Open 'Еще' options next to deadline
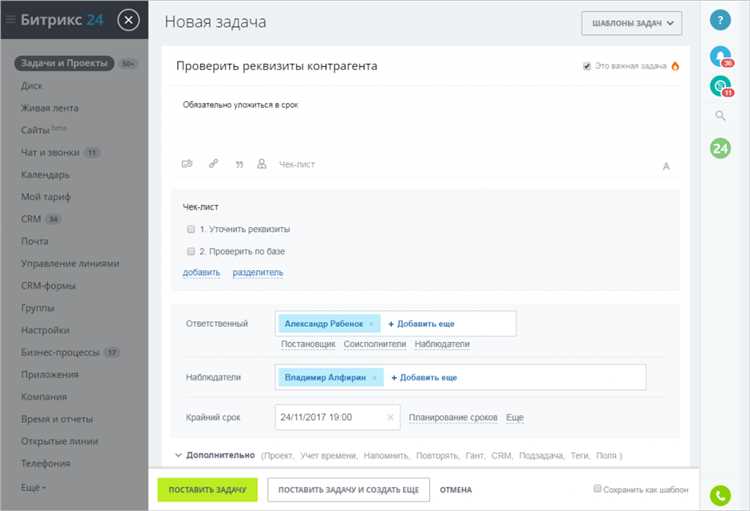Screen dimensions: 750x511 pos(515,418)
